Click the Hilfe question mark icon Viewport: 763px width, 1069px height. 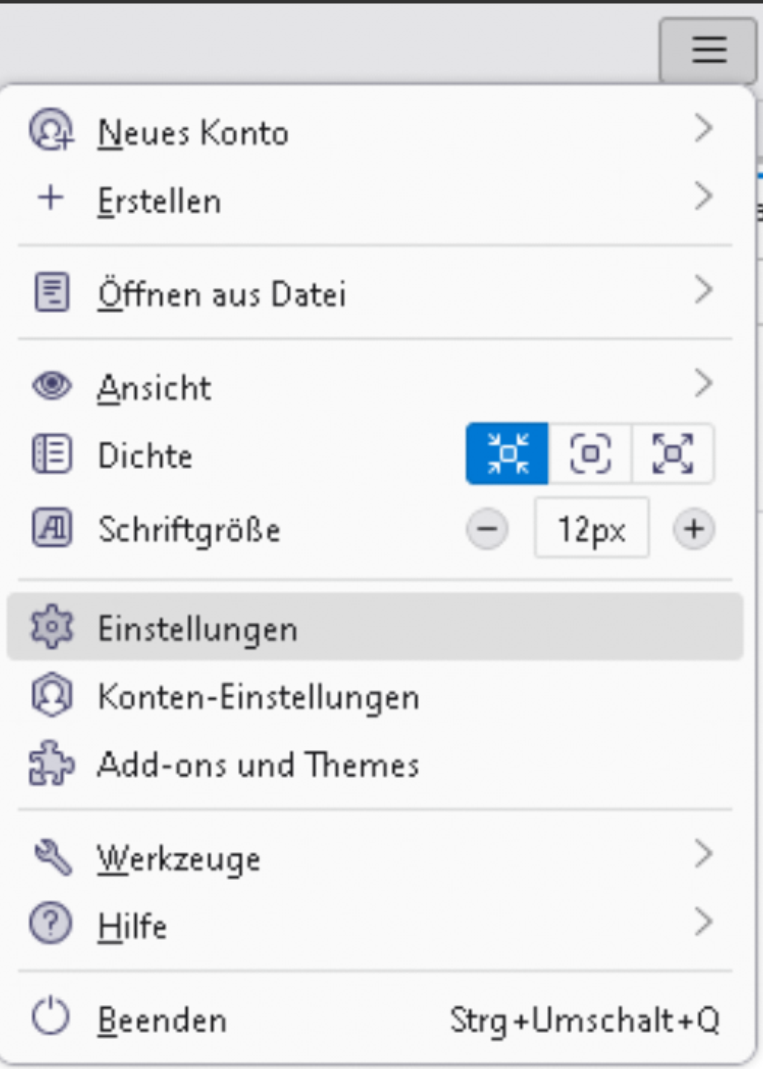pyautogui.click(x=51, y=925)
